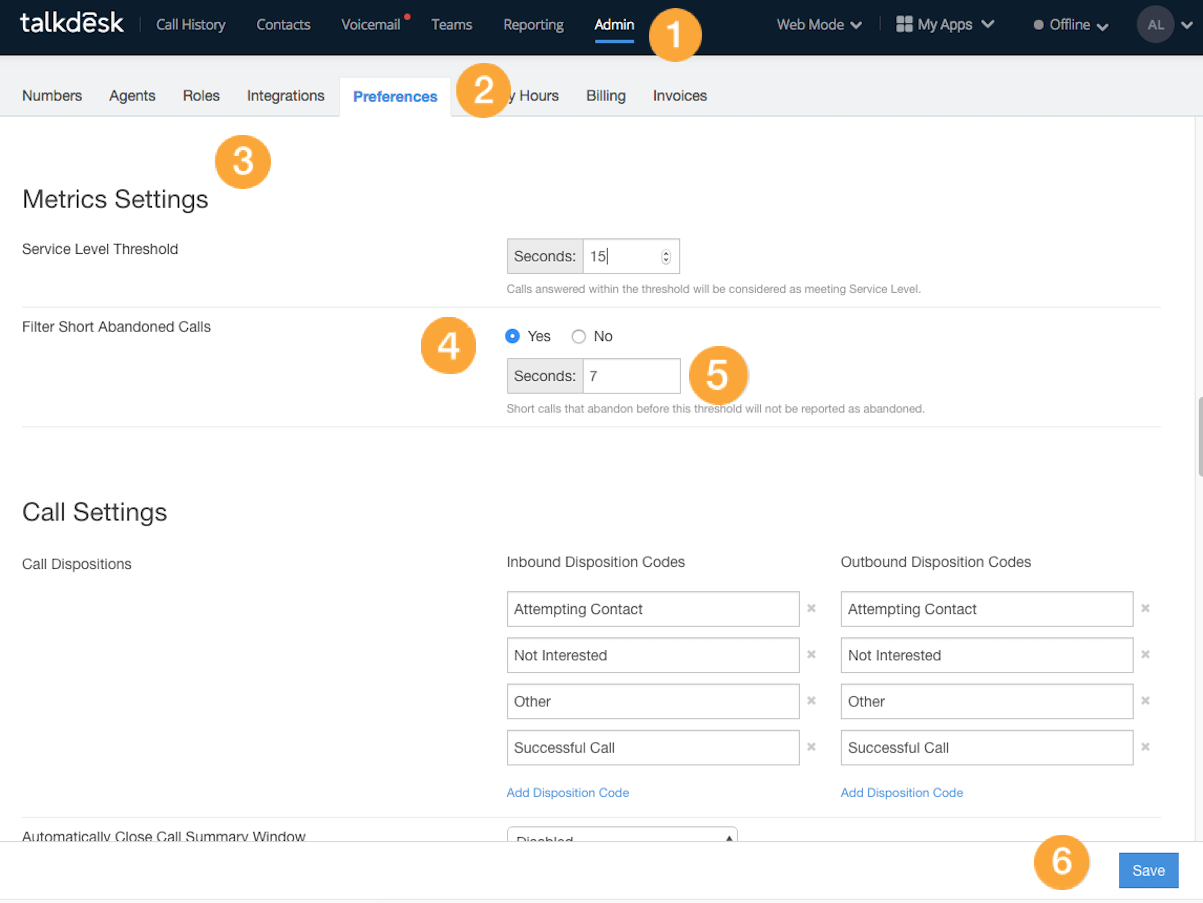This screenshot has width=1203, height=903.
Task: Click the Call Settings heading
Action: coord(95,512)
